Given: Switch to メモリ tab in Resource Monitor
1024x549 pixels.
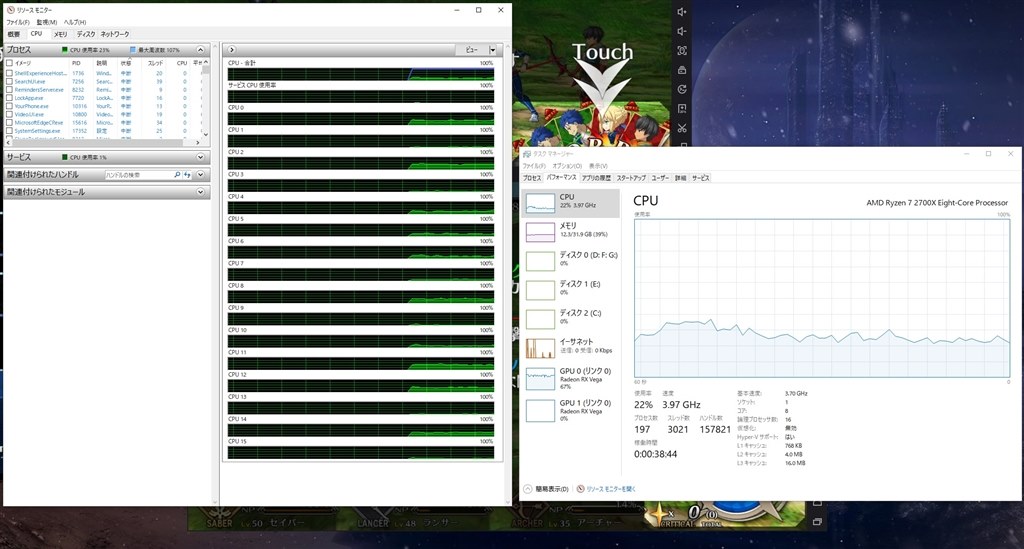Looking at the screenshot, I should tap(61, 34).
